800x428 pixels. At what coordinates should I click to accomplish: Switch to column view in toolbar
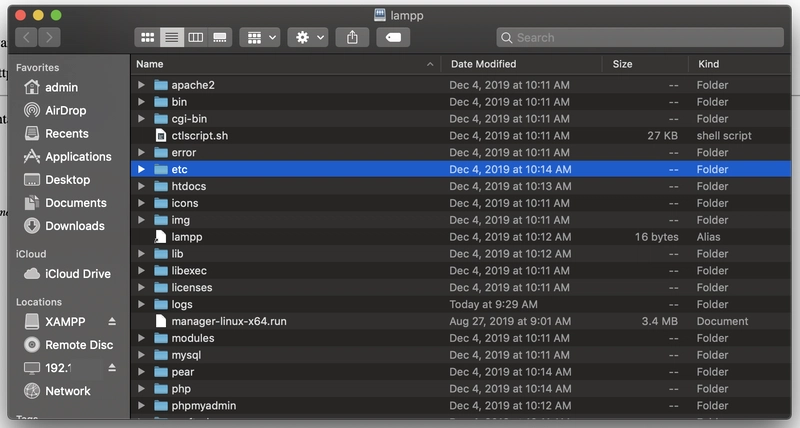pyautogui.click(x=196, y=37)
